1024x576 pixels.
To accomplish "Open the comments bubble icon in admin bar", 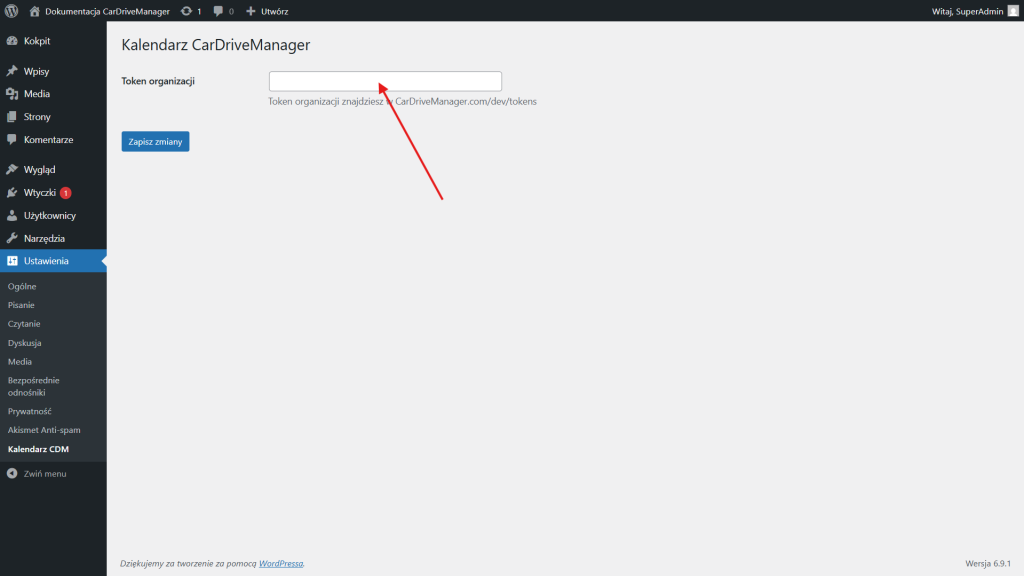I will coord(218,11).
